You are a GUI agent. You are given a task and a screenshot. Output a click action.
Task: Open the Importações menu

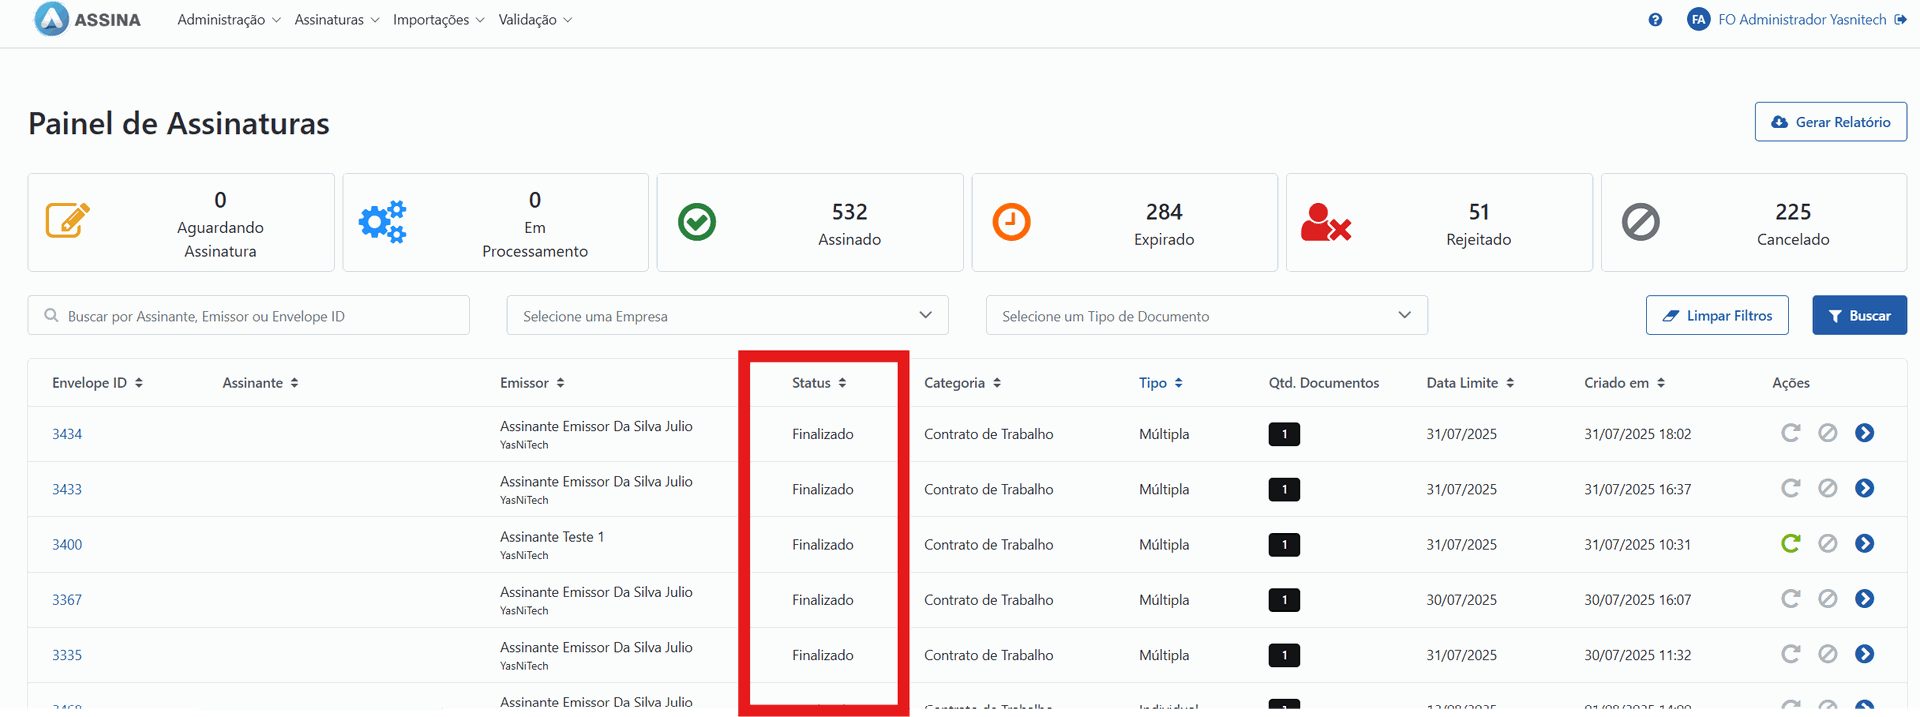coord(438,20)
